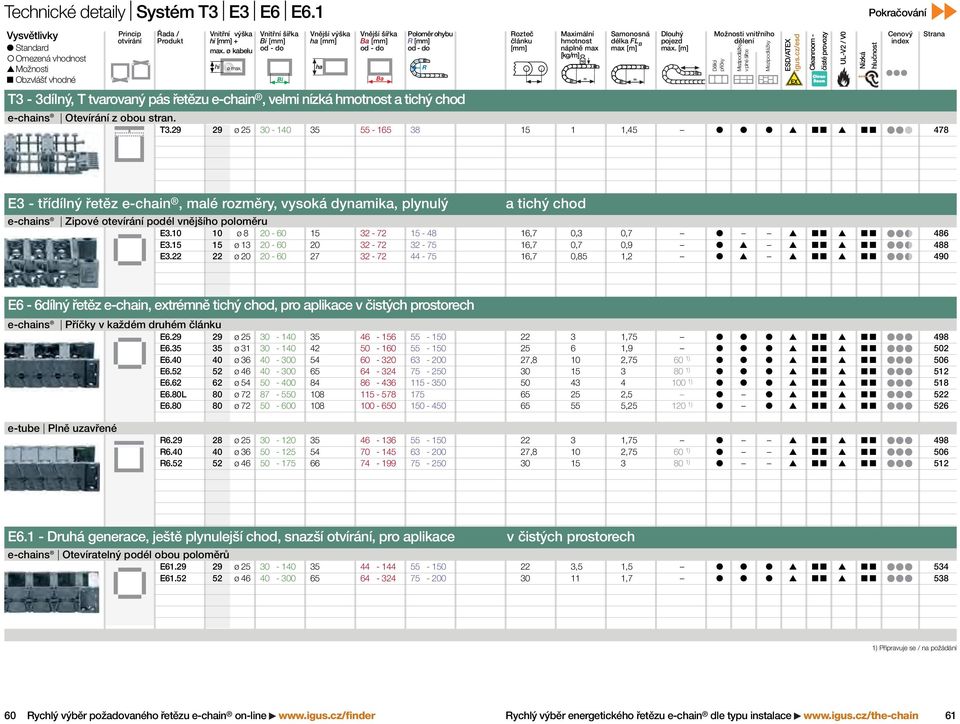Click the Princip otevírání header icon
960x724 pixels.
(130, 70)
